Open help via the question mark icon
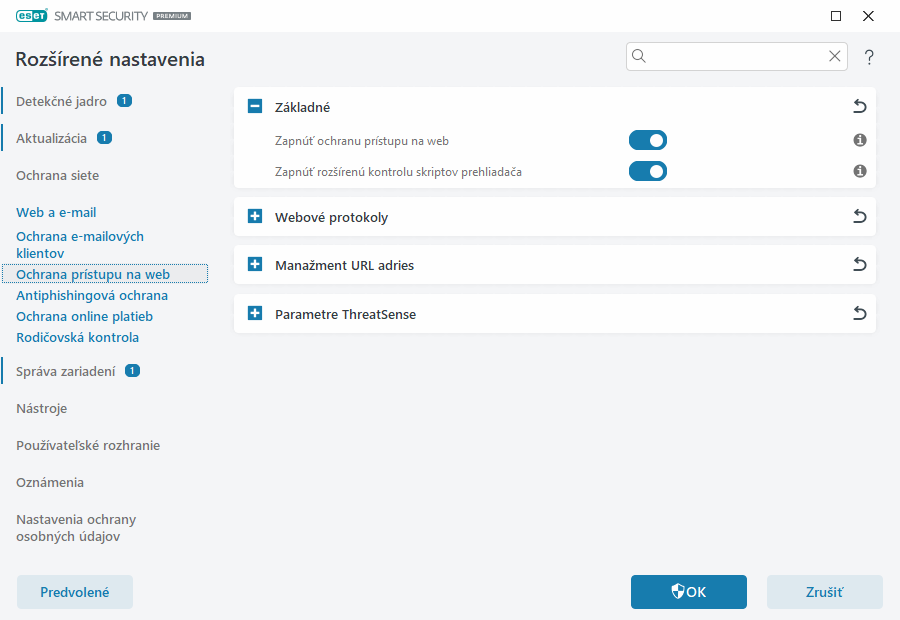 point(869,57)
